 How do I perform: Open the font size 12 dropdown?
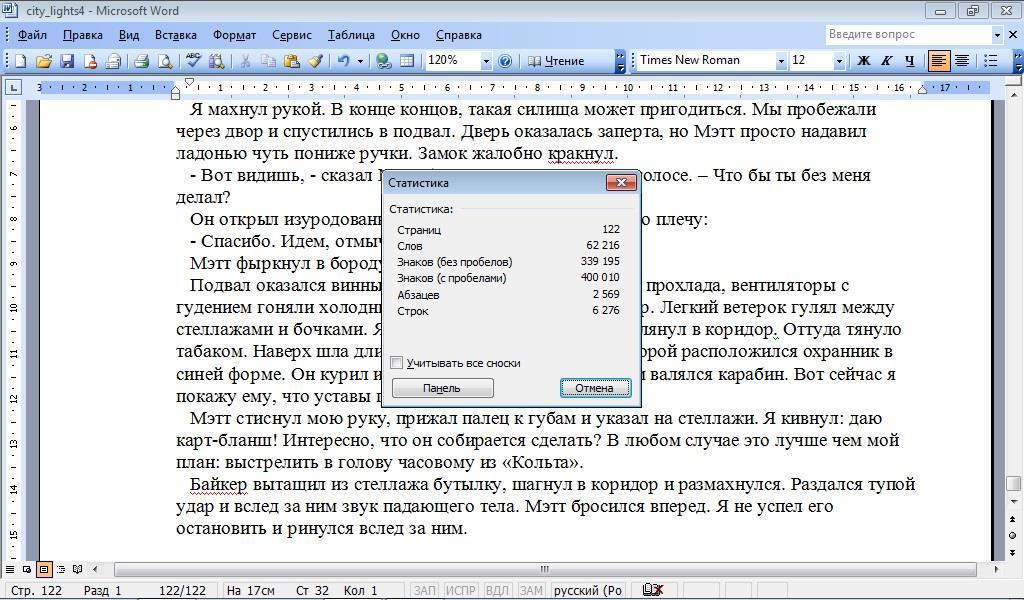[x=838, y=61]
